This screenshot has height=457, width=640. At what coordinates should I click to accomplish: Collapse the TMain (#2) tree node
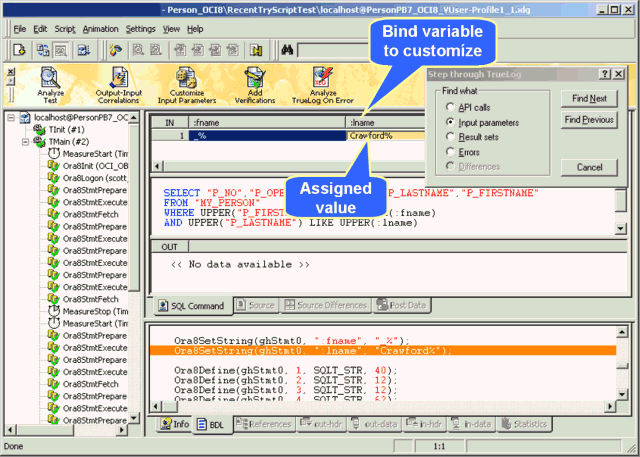(26, 142)
